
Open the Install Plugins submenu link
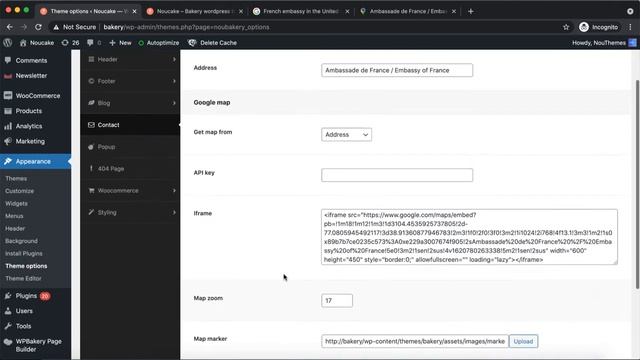[24, 253]
